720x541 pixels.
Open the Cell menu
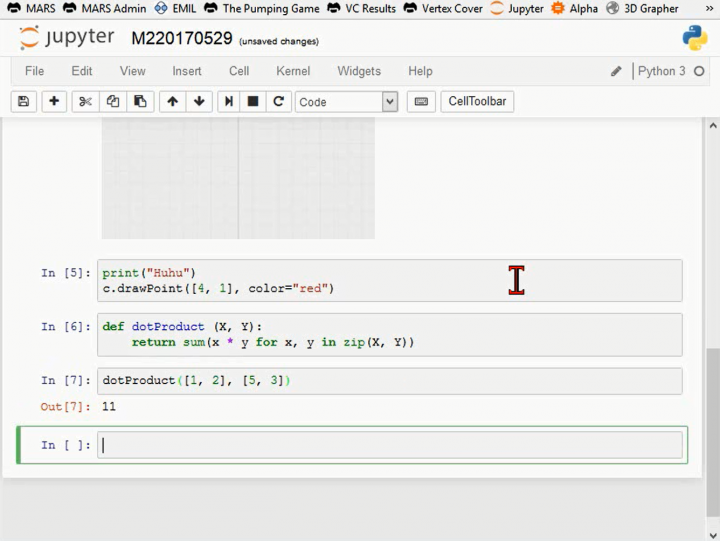click(239, 71)
